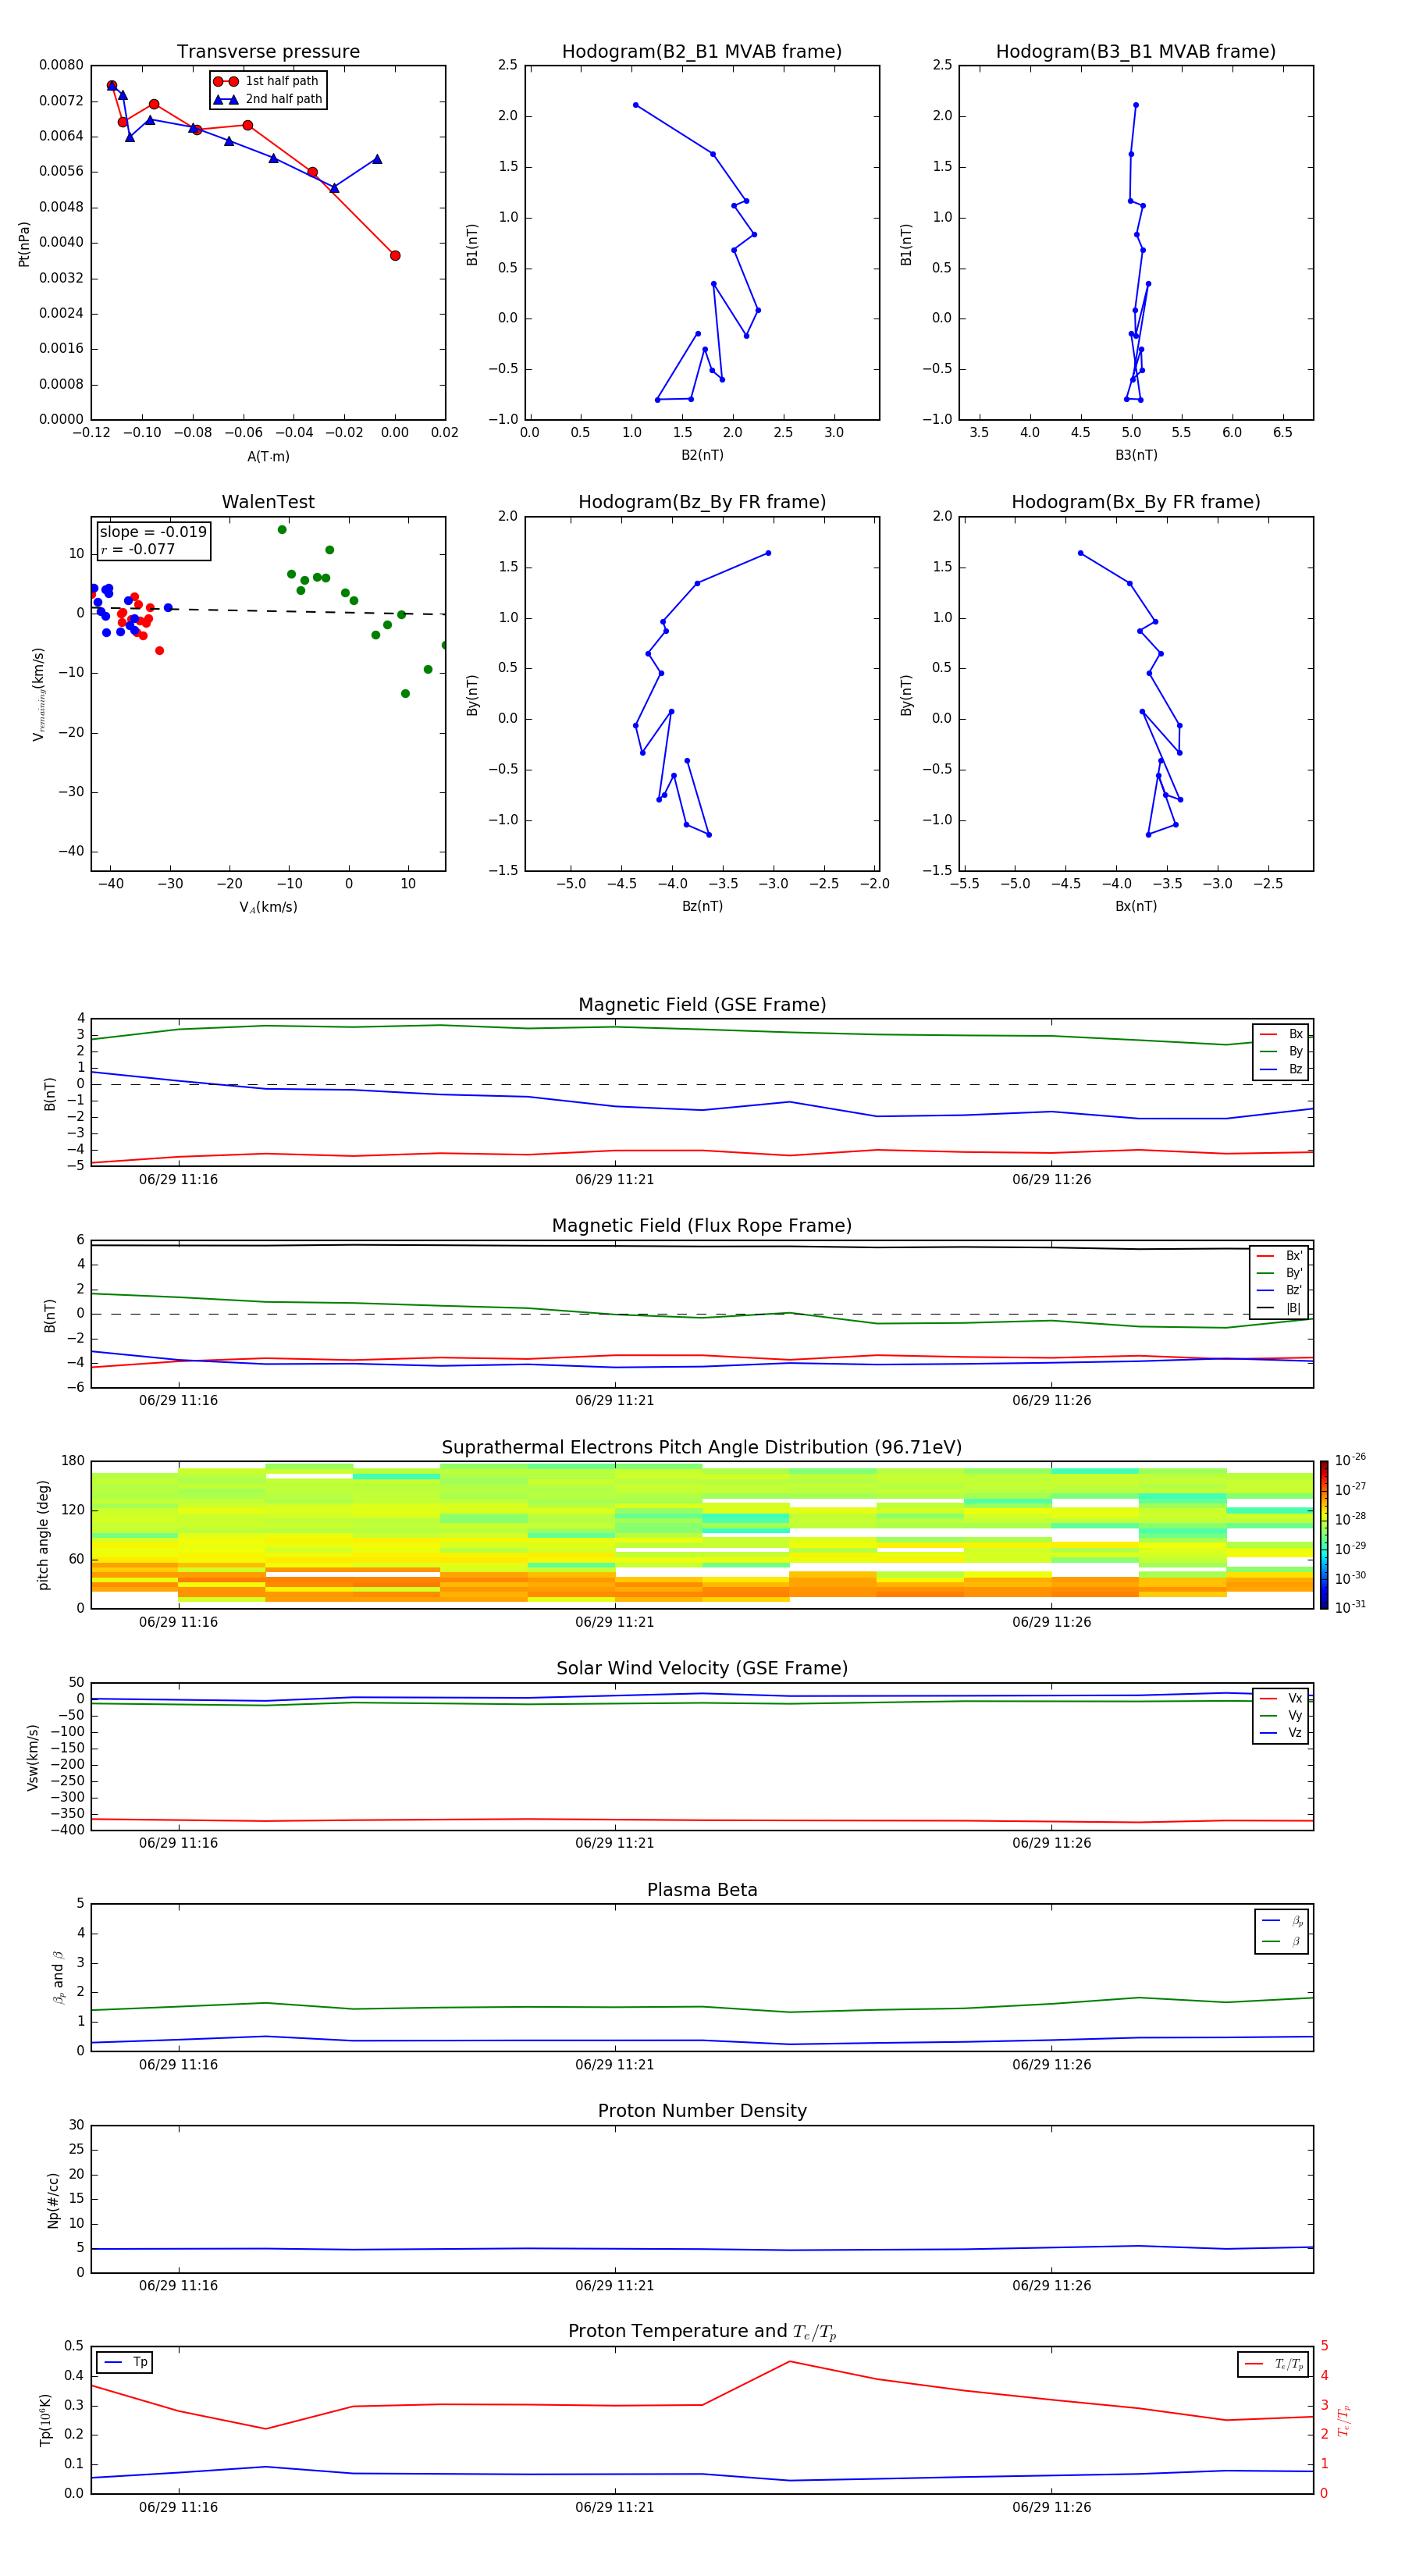Click the "Transverse pressure" plot title
The image size is (1405, 2576).
[268, 52]
